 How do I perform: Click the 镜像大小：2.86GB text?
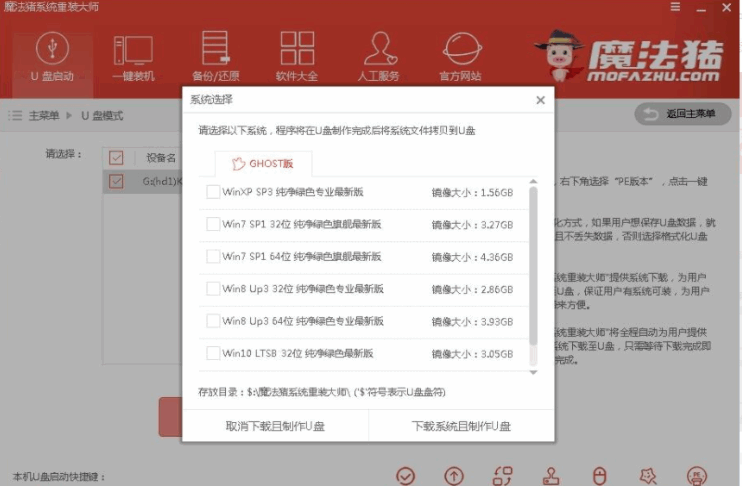click(x=472, y=289)
